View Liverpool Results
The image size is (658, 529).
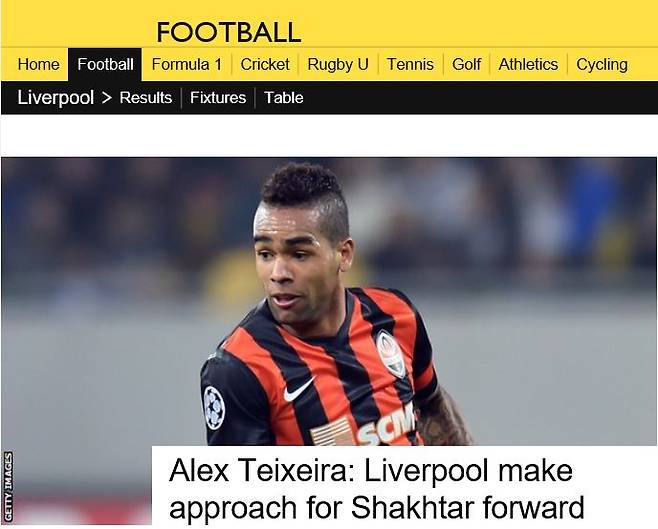[146, 98]
